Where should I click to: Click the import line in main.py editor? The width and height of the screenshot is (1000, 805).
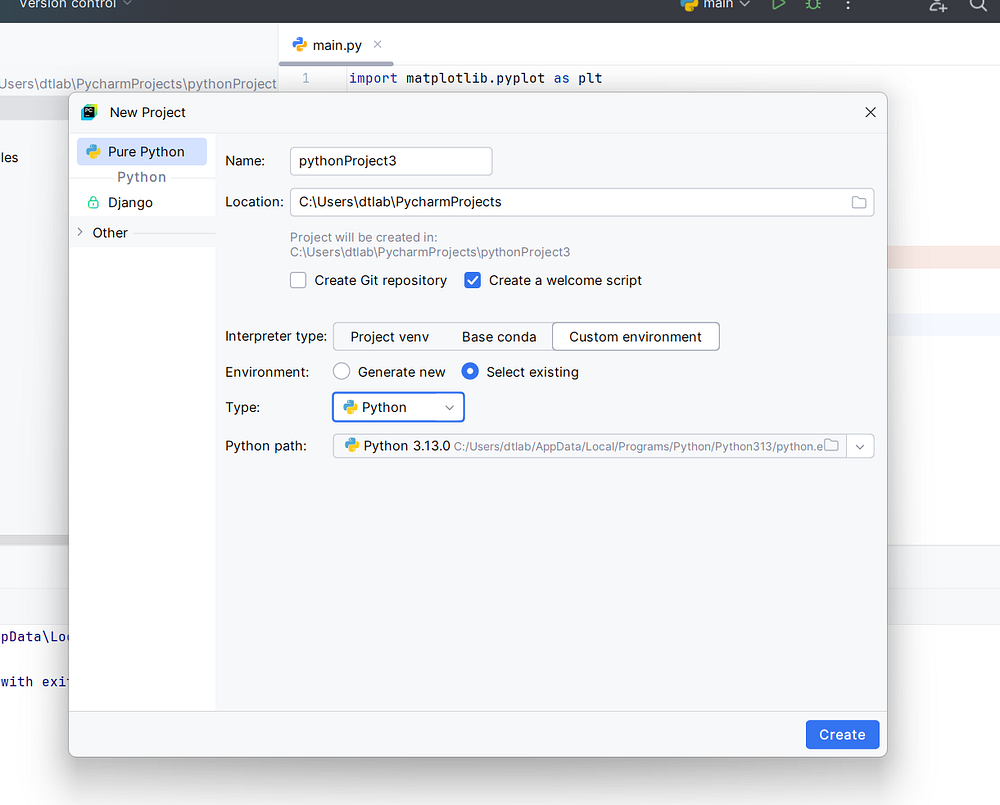pyautogui.click(x=475, y=78)
